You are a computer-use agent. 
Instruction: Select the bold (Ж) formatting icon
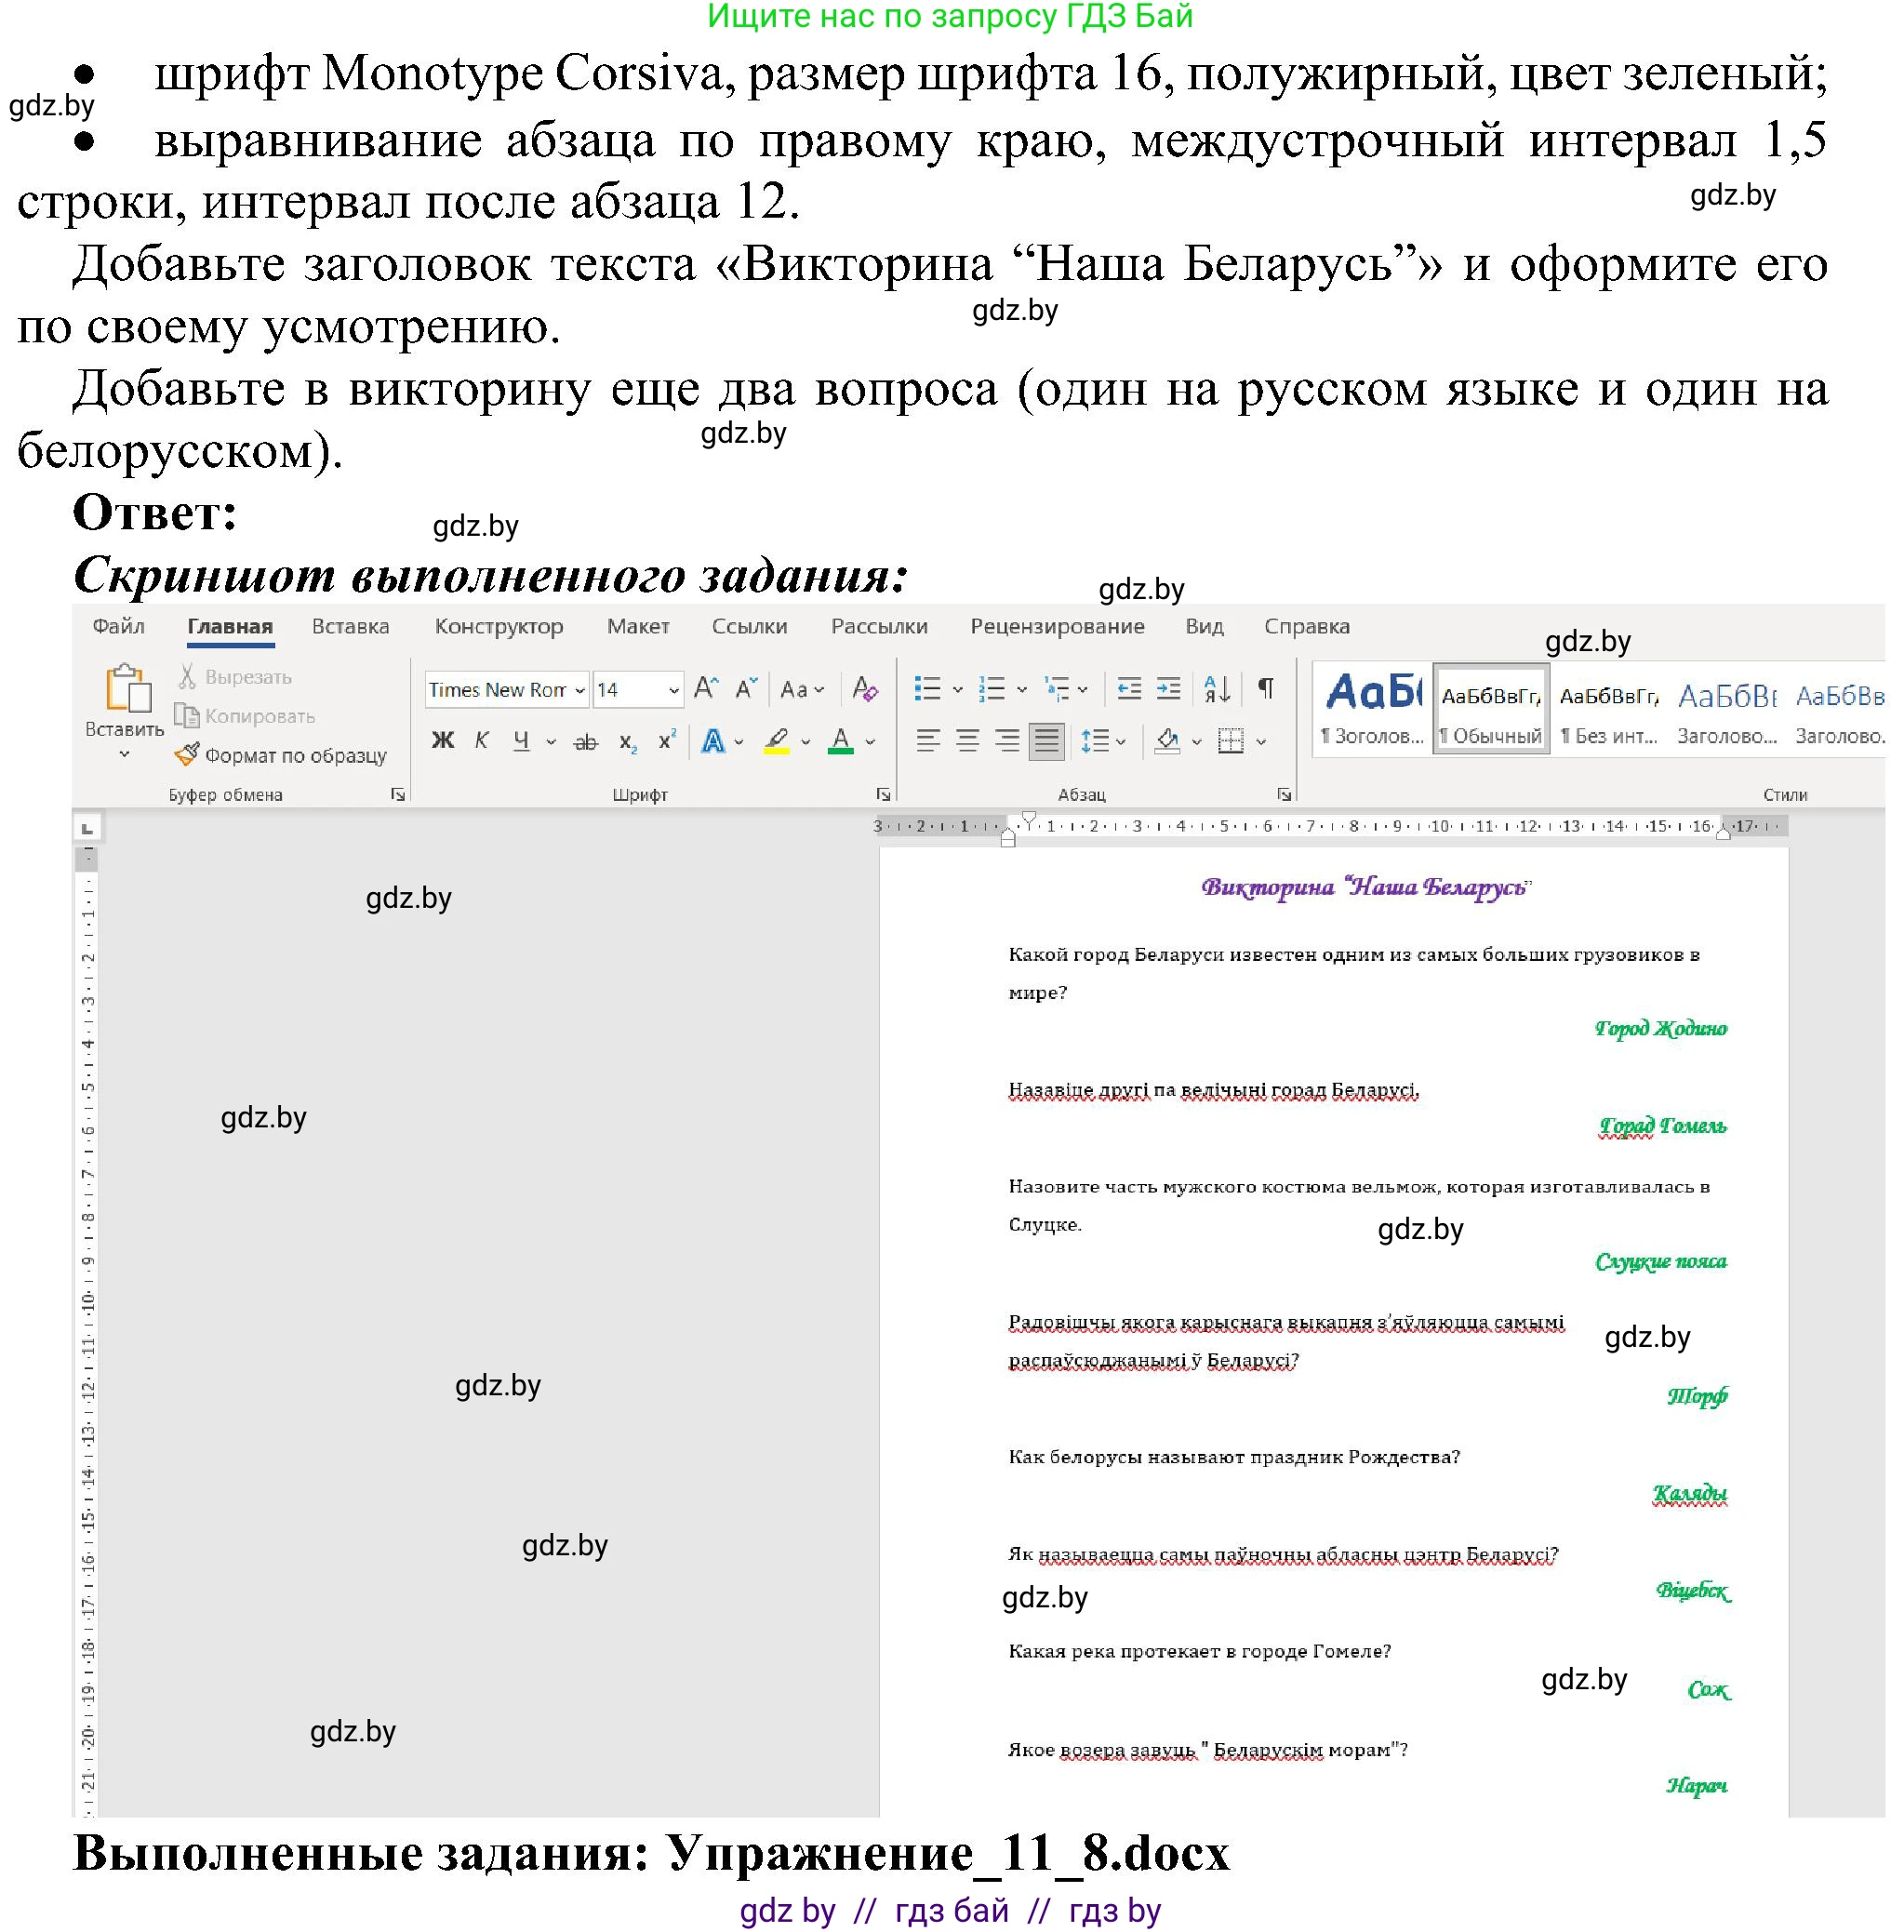point(443,740)
